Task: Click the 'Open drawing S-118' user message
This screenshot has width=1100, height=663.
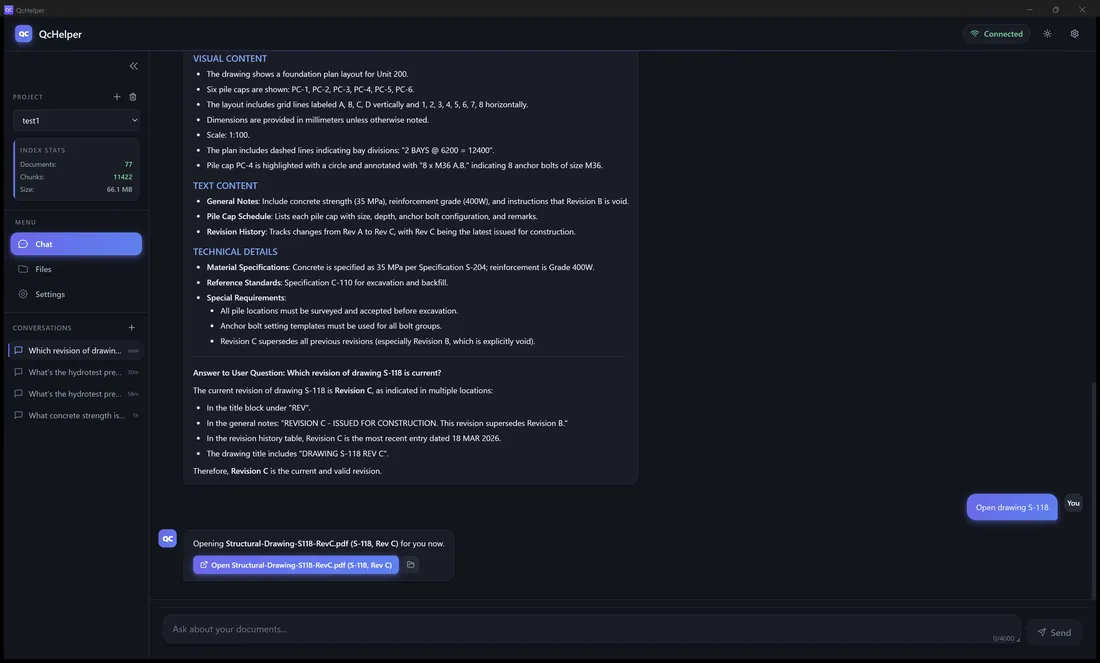Action: click(1012, 507)
